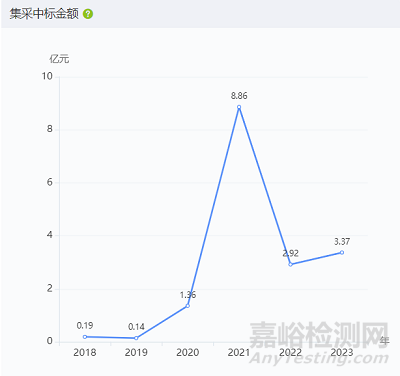Image resolution: width=400 pixels, height=376 pixels.
Task: Click the 0.19 value label
Action: point(85,325)
